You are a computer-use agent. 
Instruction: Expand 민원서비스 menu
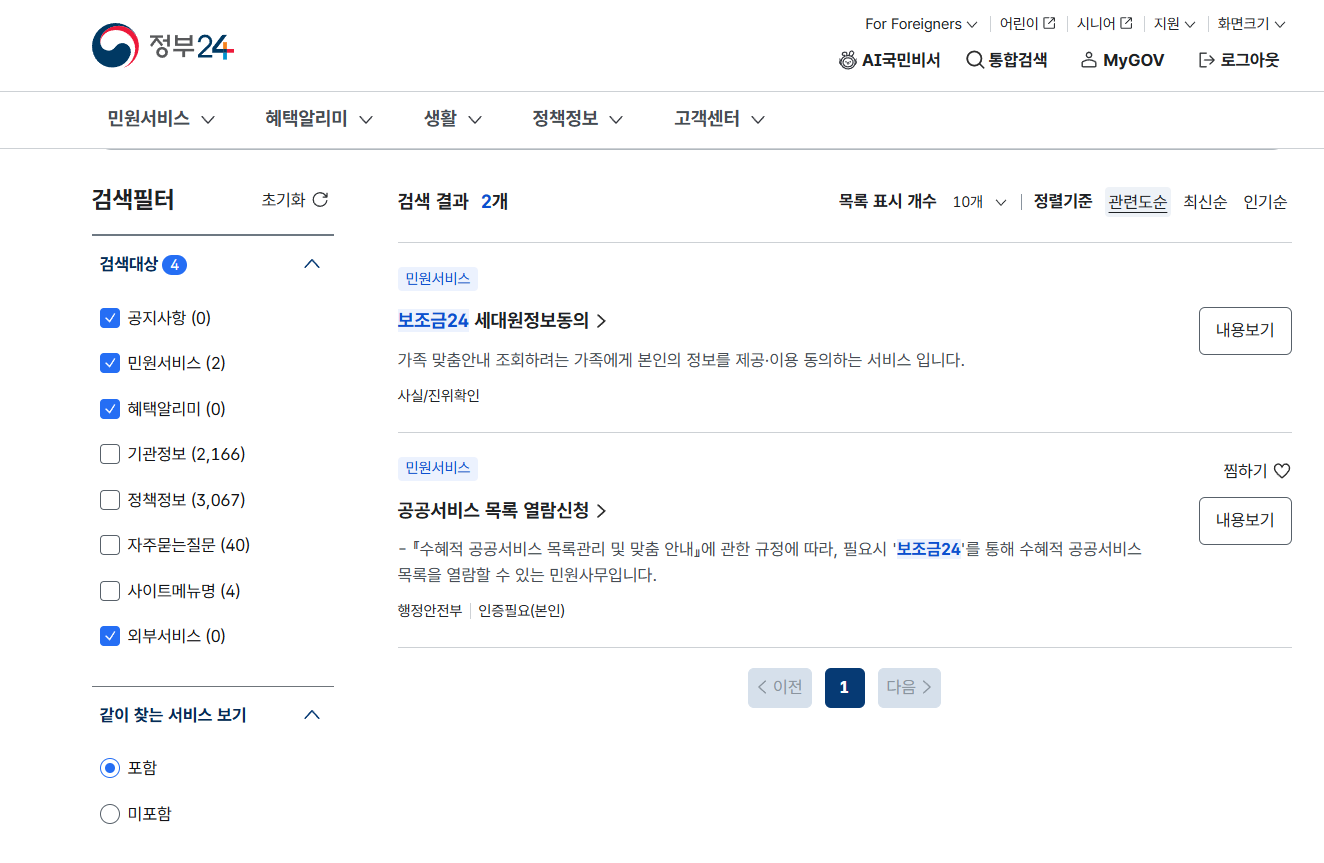point(161,119)
